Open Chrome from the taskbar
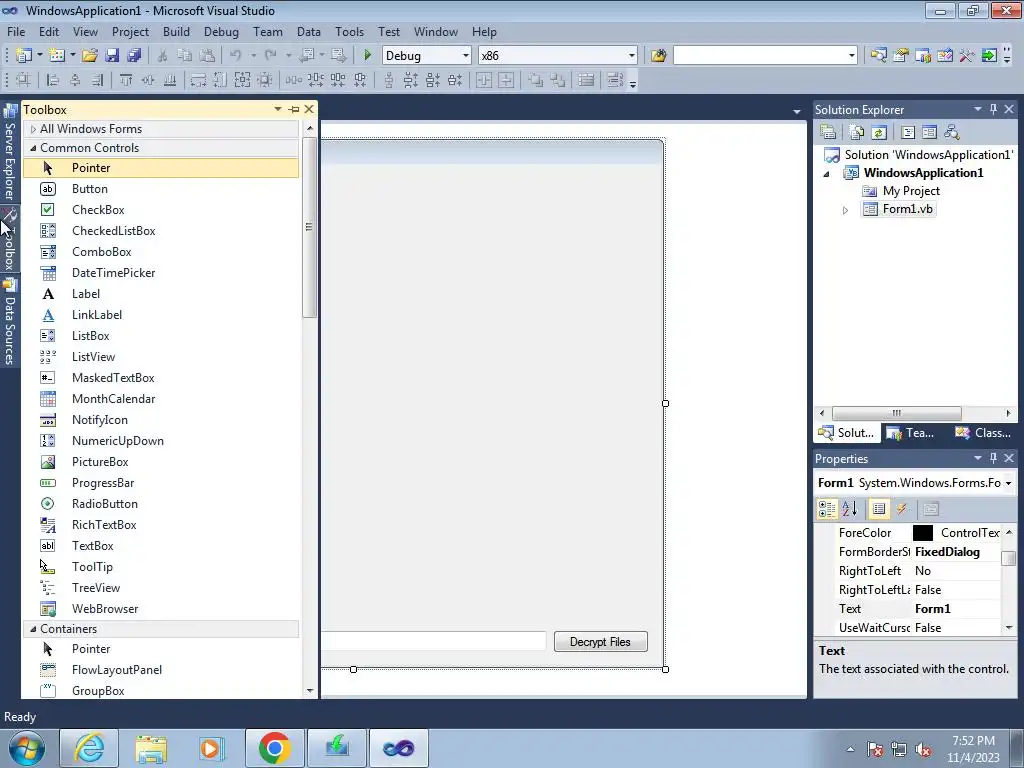1024x768 pixels. [274, 748]
